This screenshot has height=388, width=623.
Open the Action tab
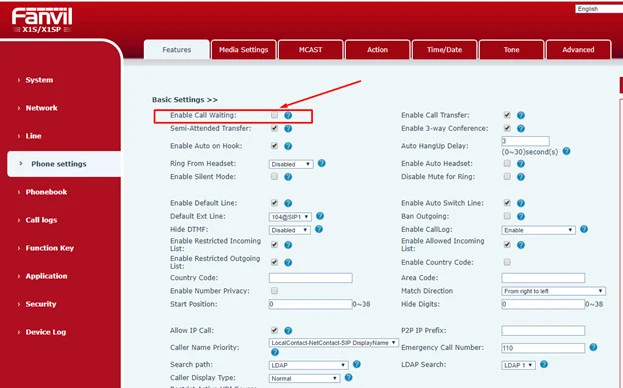coord(377,50)
